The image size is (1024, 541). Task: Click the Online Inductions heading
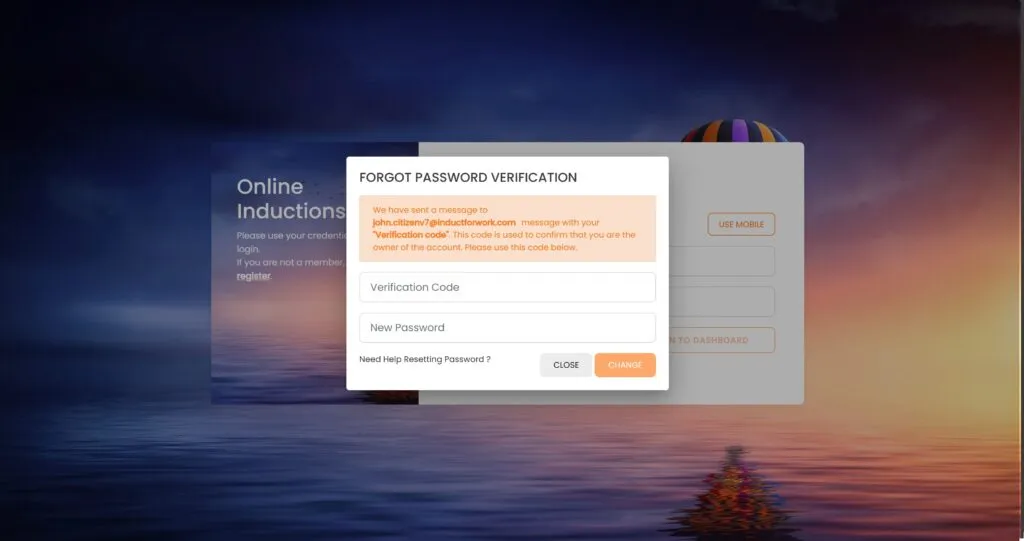tap(291, 199)
